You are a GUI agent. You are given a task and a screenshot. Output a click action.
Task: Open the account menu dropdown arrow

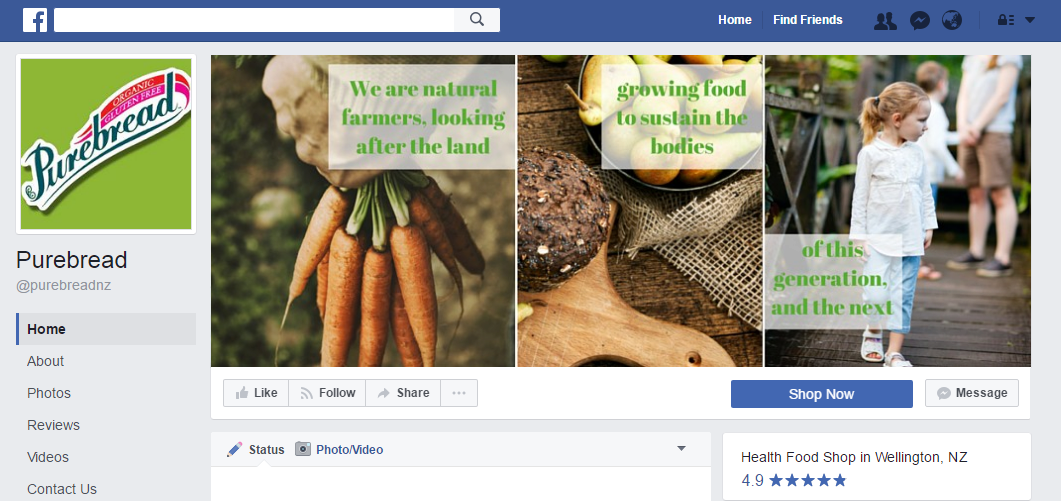coord(1030,20)
